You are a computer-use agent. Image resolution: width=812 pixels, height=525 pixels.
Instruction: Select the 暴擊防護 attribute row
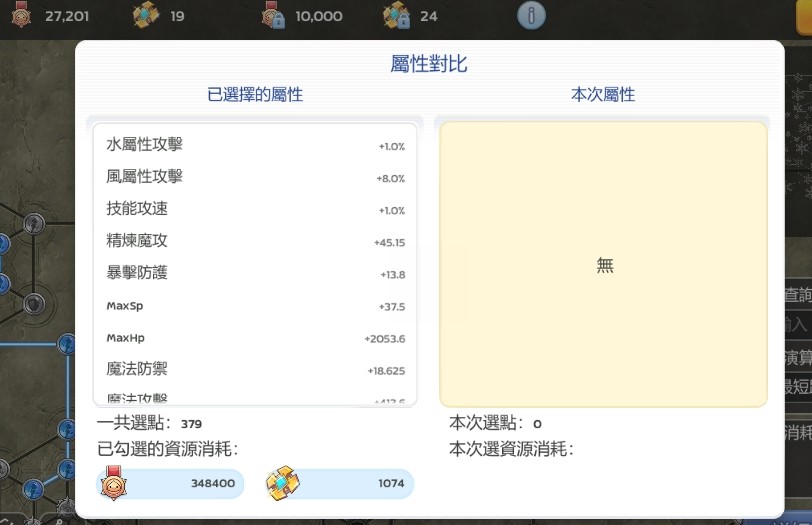[x=255, y=273]
